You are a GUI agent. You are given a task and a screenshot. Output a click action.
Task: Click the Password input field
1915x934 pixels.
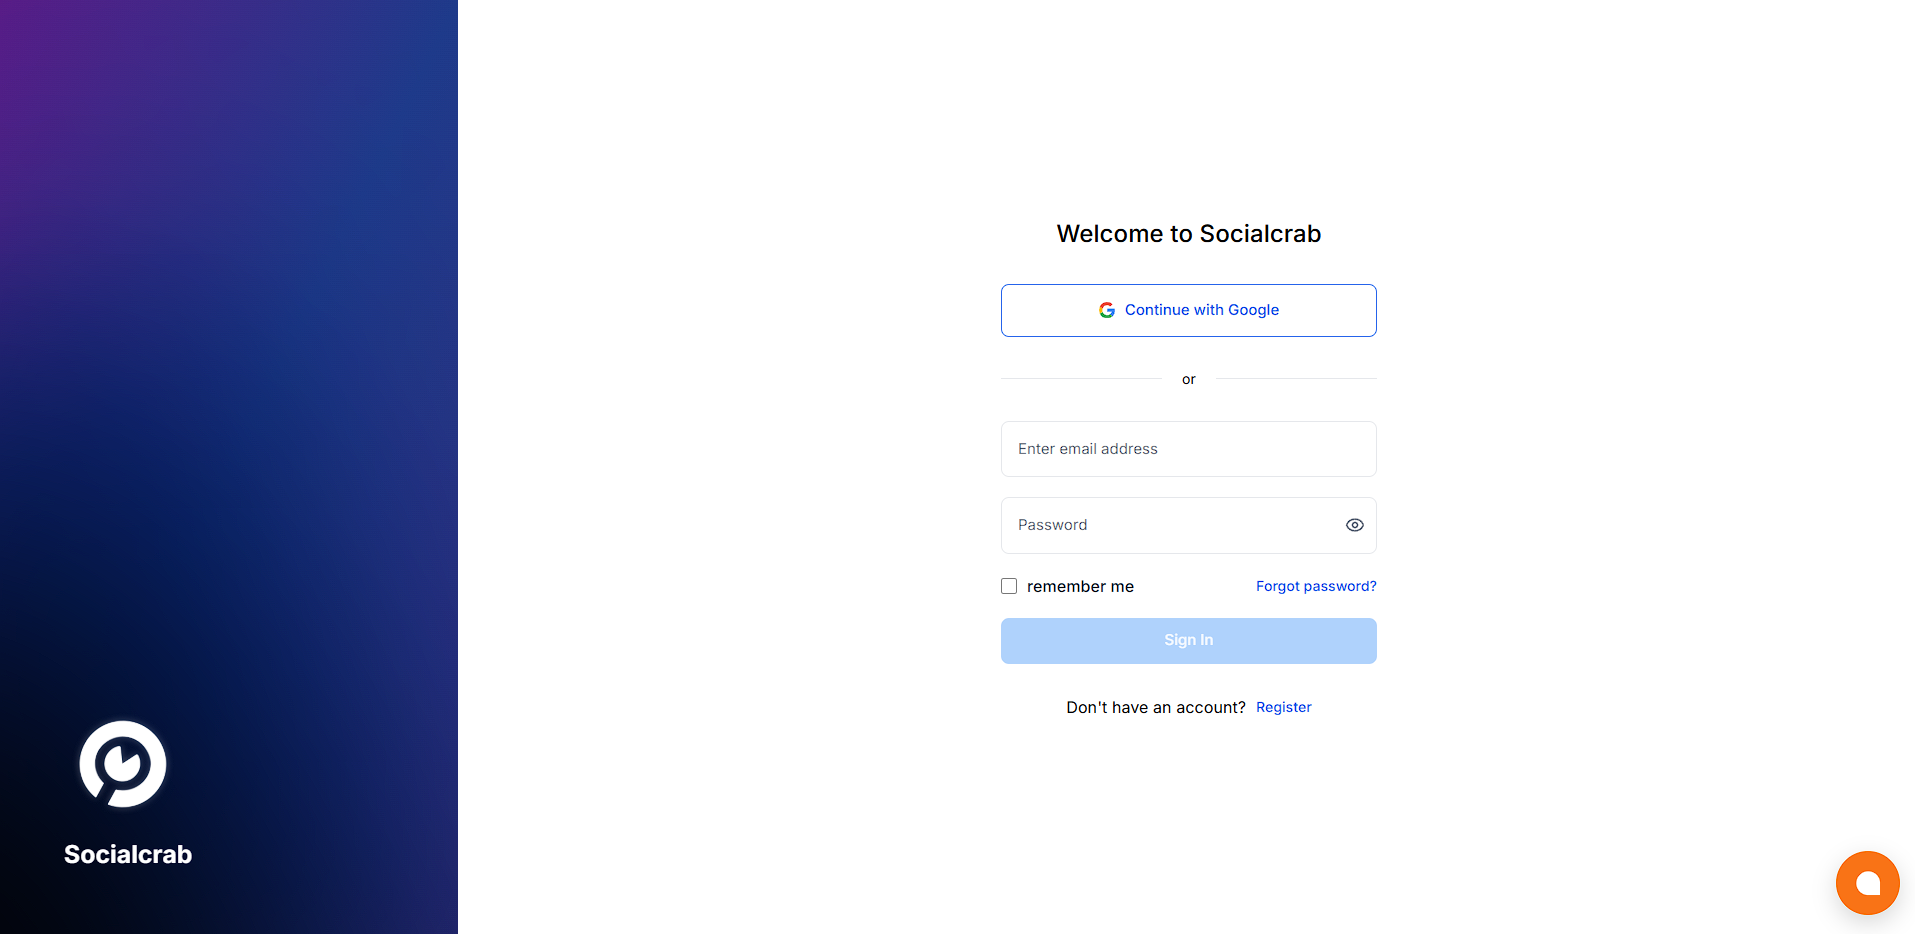1150,524
